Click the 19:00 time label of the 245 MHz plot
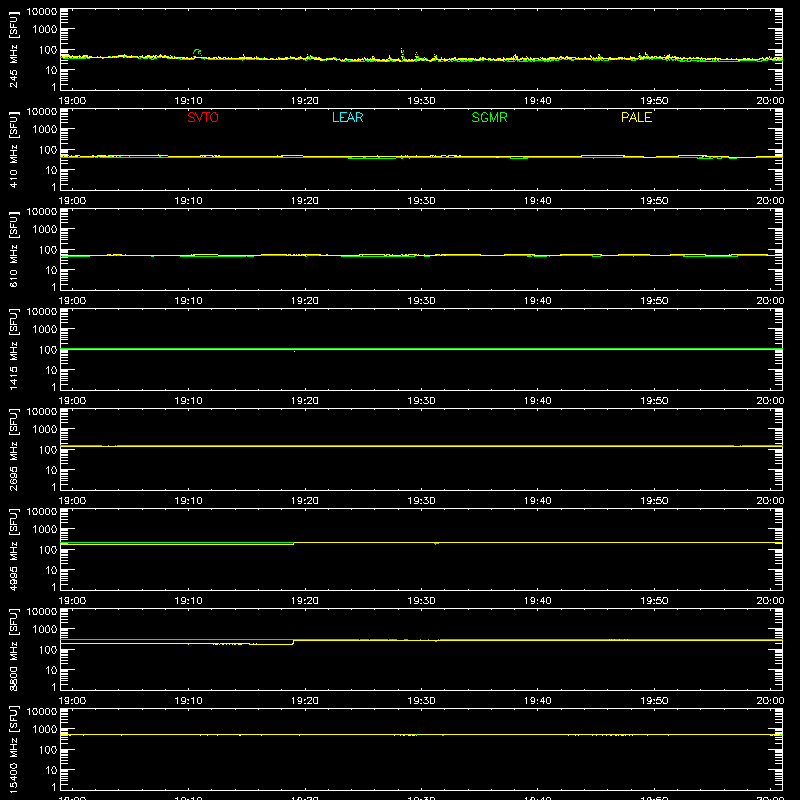This screenshot has width=800, height=800. (72, 101)
